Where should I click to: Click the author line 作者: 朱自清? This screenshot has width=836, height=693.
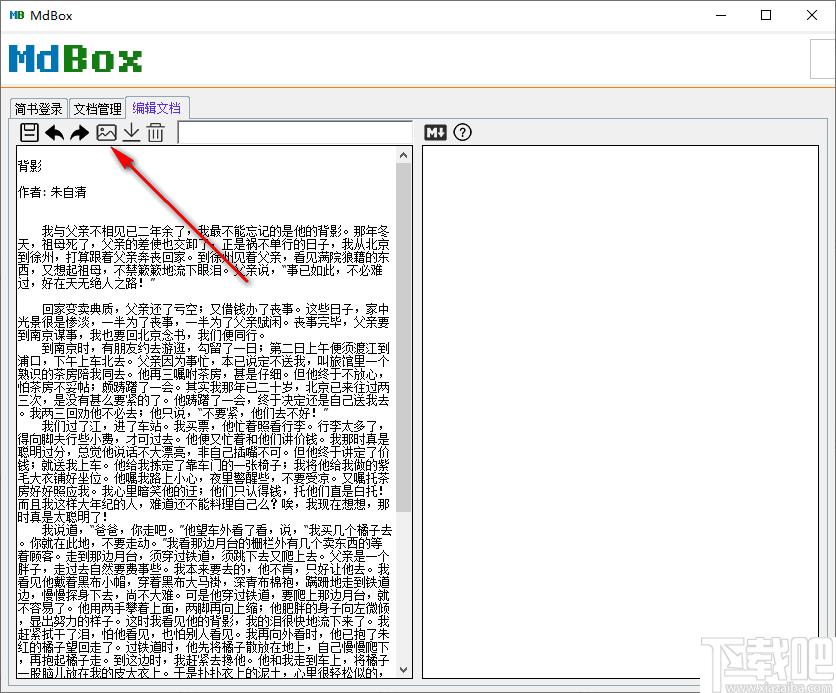(52, 192)
